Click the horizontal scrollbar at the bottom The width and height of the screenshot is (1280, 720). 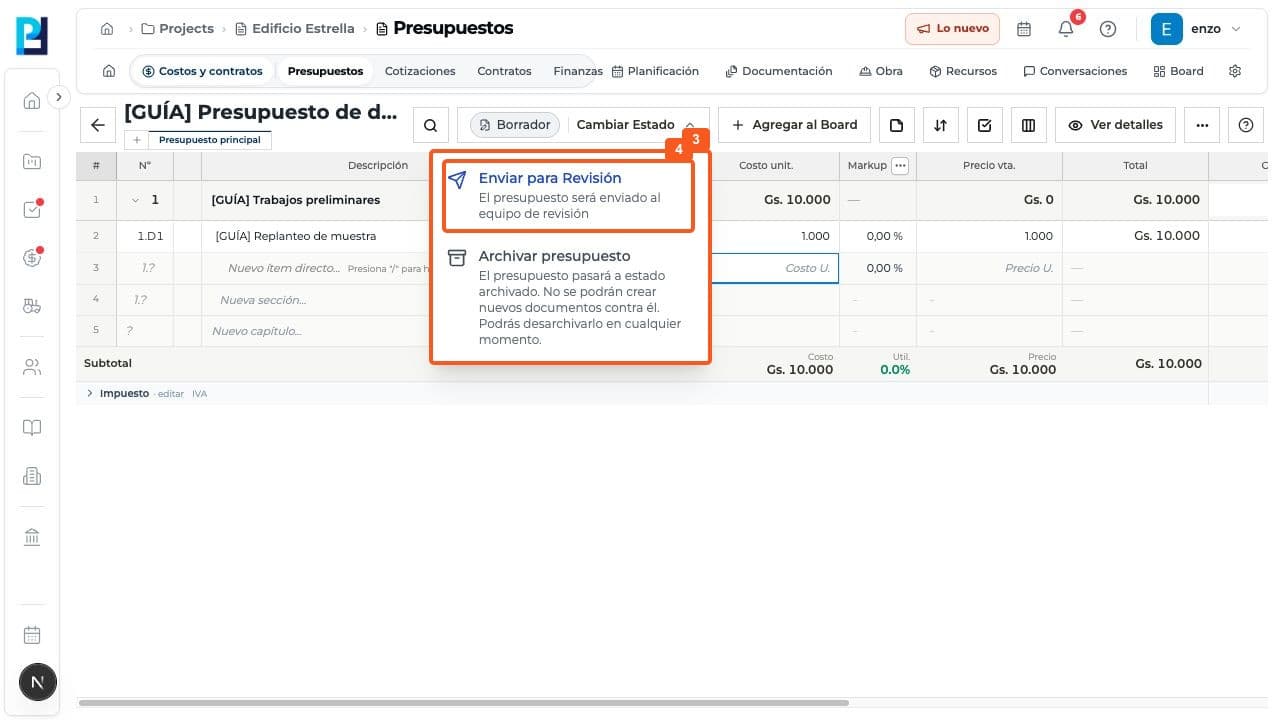pyautogui.click(x=463, y=703)
